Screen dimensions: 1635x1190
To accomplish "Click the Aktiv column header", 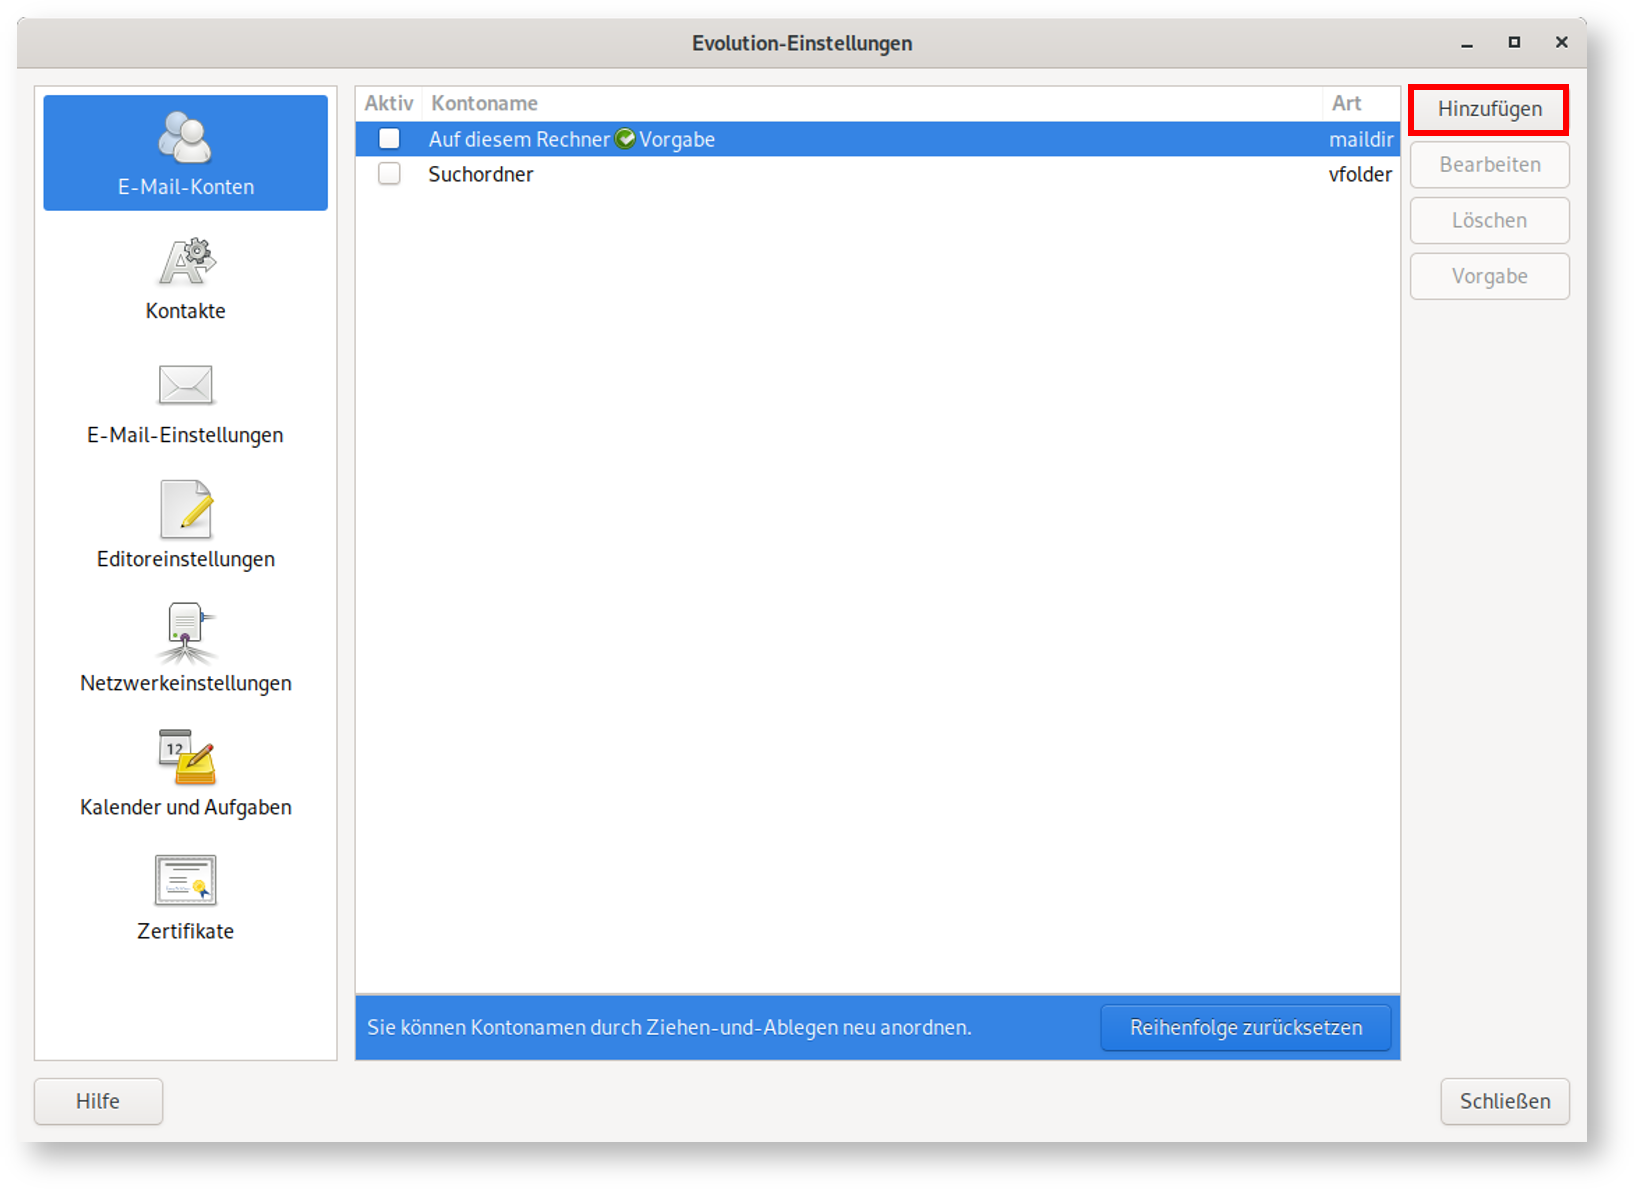I will [x=388, y=103].
